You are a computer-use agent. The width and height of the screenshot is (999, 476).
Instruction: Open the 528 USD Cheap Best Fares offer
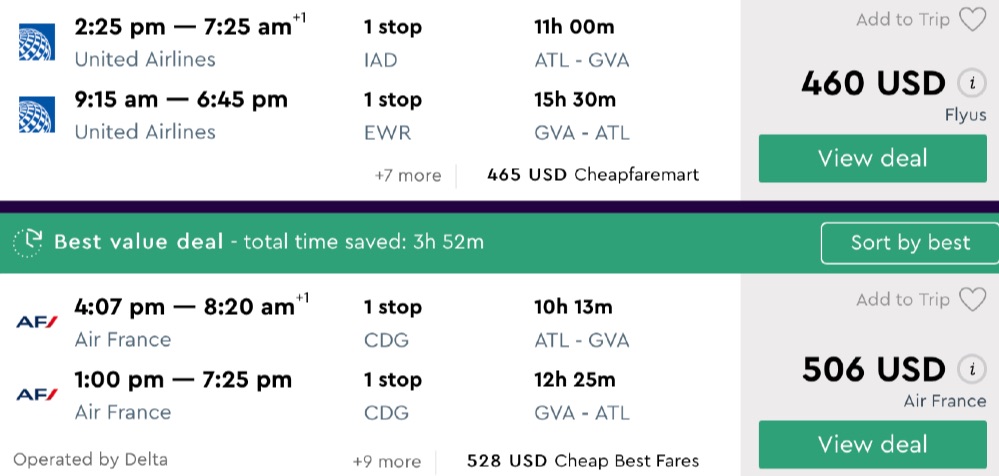[582, 462]
